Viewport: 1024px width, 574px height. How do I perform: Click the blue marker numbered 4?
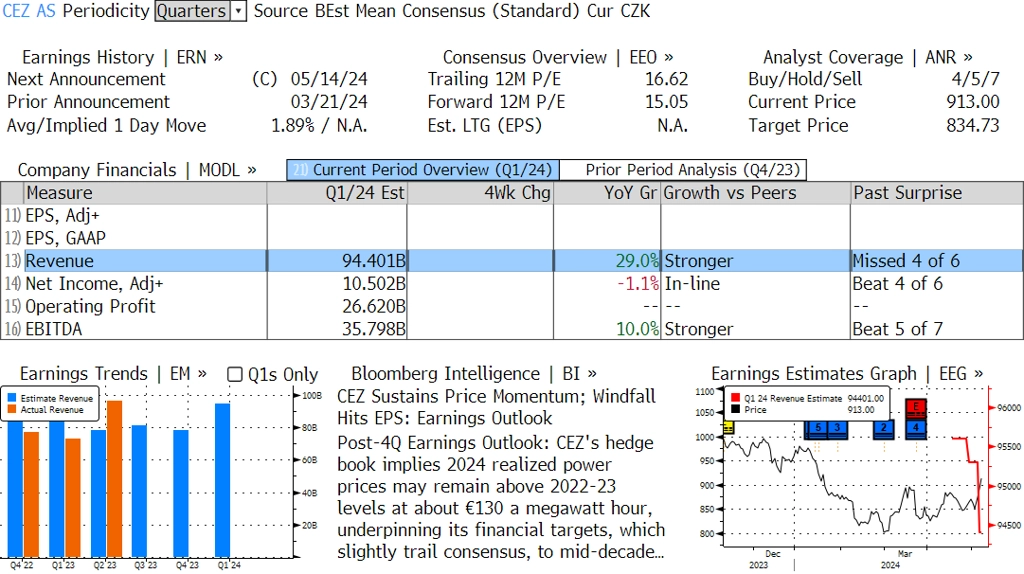point(916,428)
